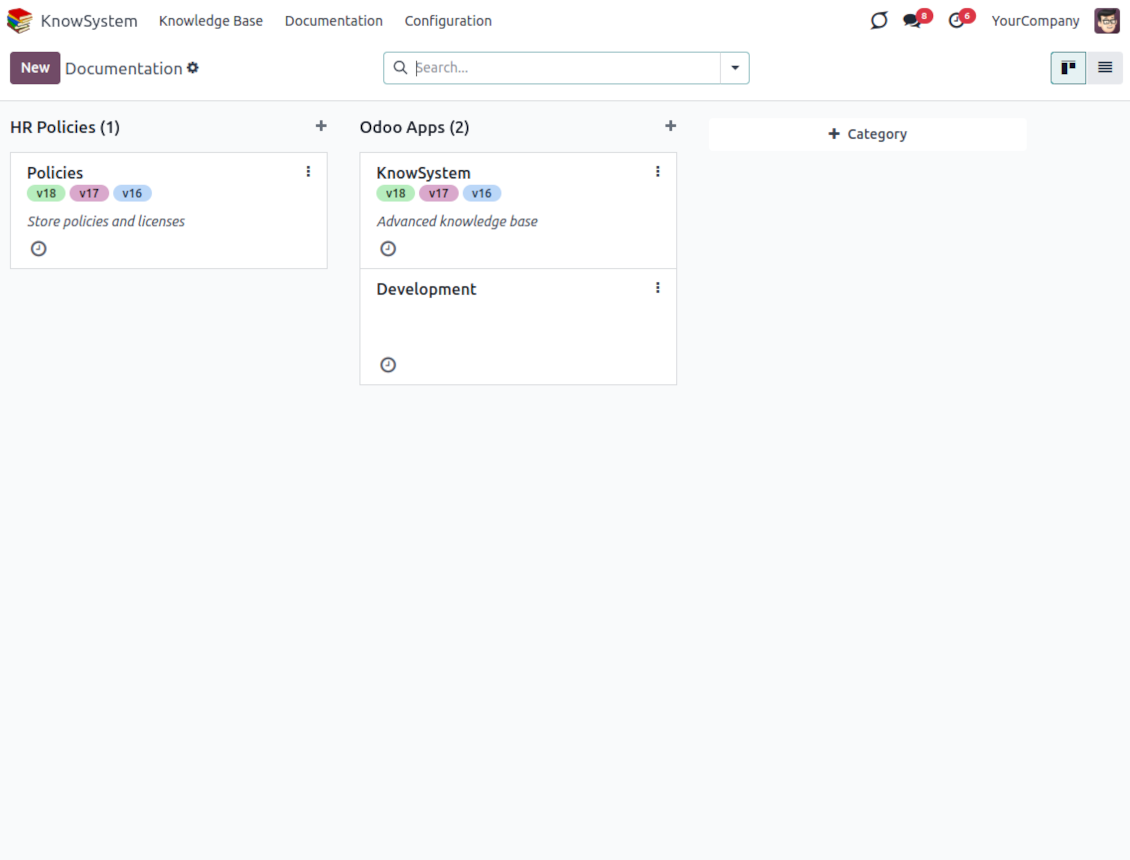Switch to kanban view
Image resolution: width=1130 pixels, height=860 pixels.
tap(1068, 68)
